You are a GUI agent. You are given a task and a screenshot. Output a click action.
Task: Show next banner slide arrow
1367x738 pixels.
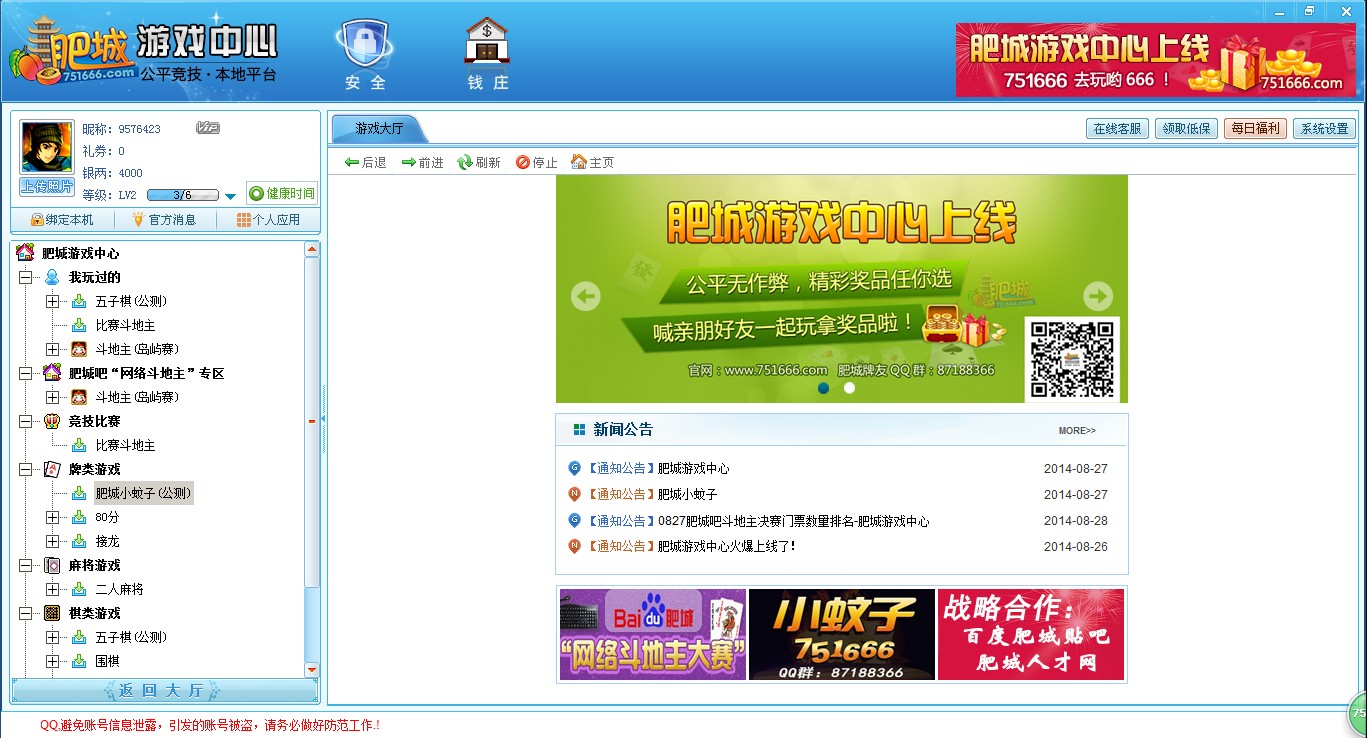tap(1098, 296)
